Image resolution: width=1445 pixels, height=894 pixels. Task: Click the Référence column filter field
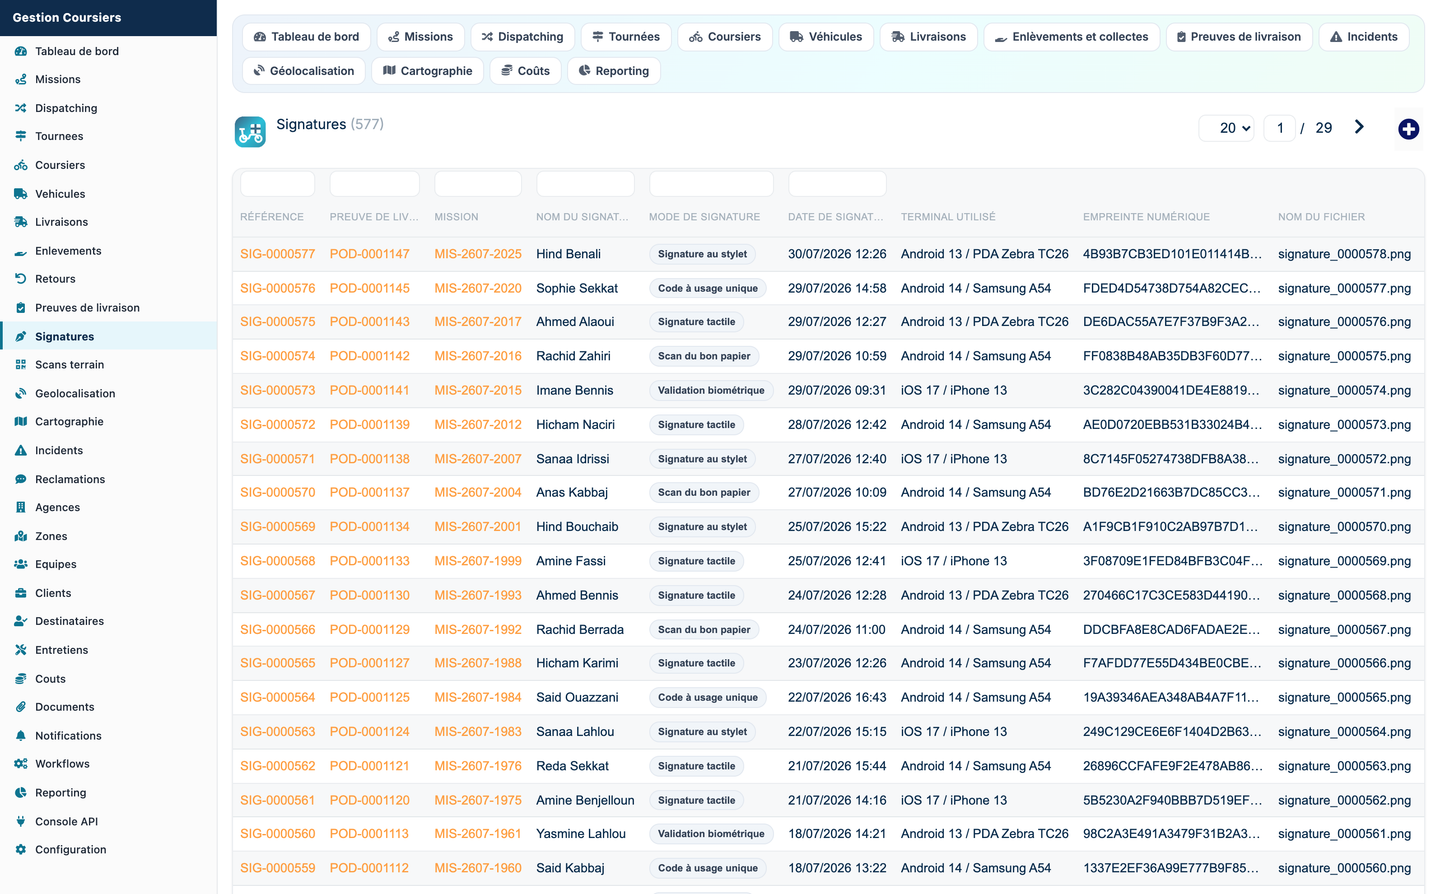277,184
